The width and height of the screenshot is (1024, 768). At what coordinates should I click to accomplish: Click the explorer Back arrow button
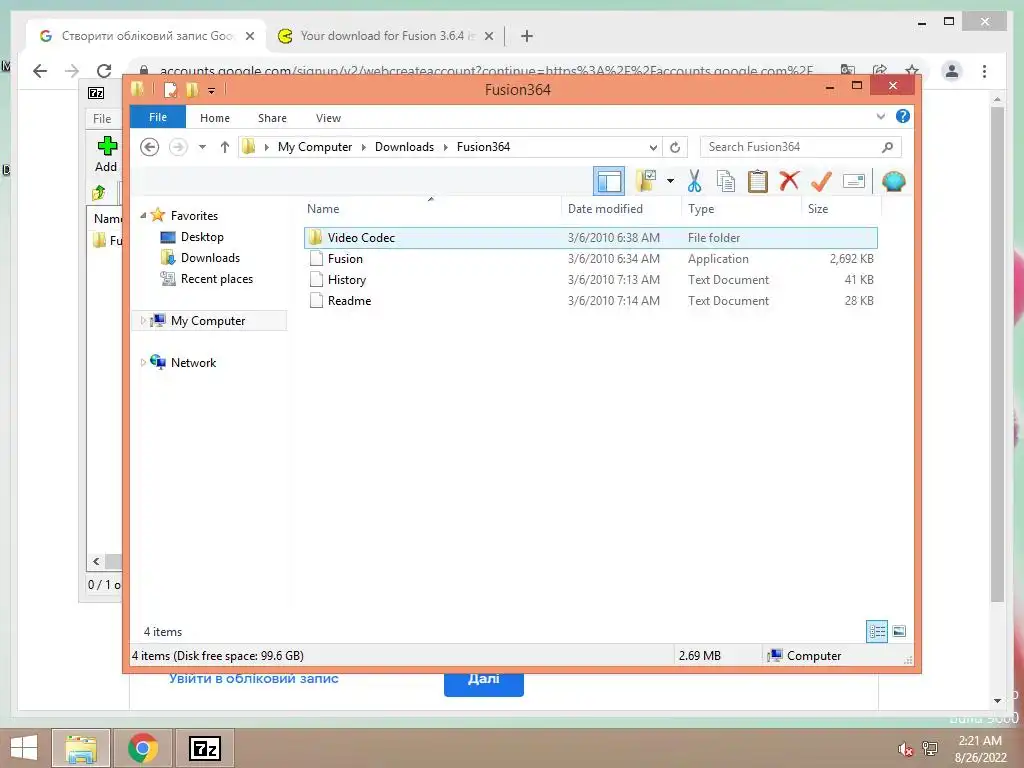150,147
